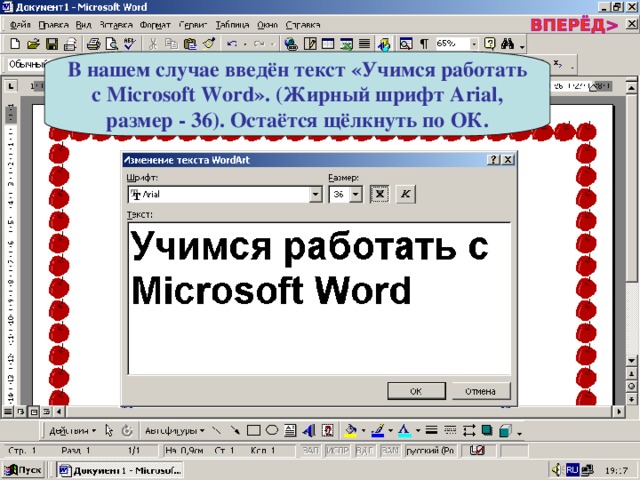Open the Line Color dropdown arrow
Screen dimensions: 640x480
(391, 431)
